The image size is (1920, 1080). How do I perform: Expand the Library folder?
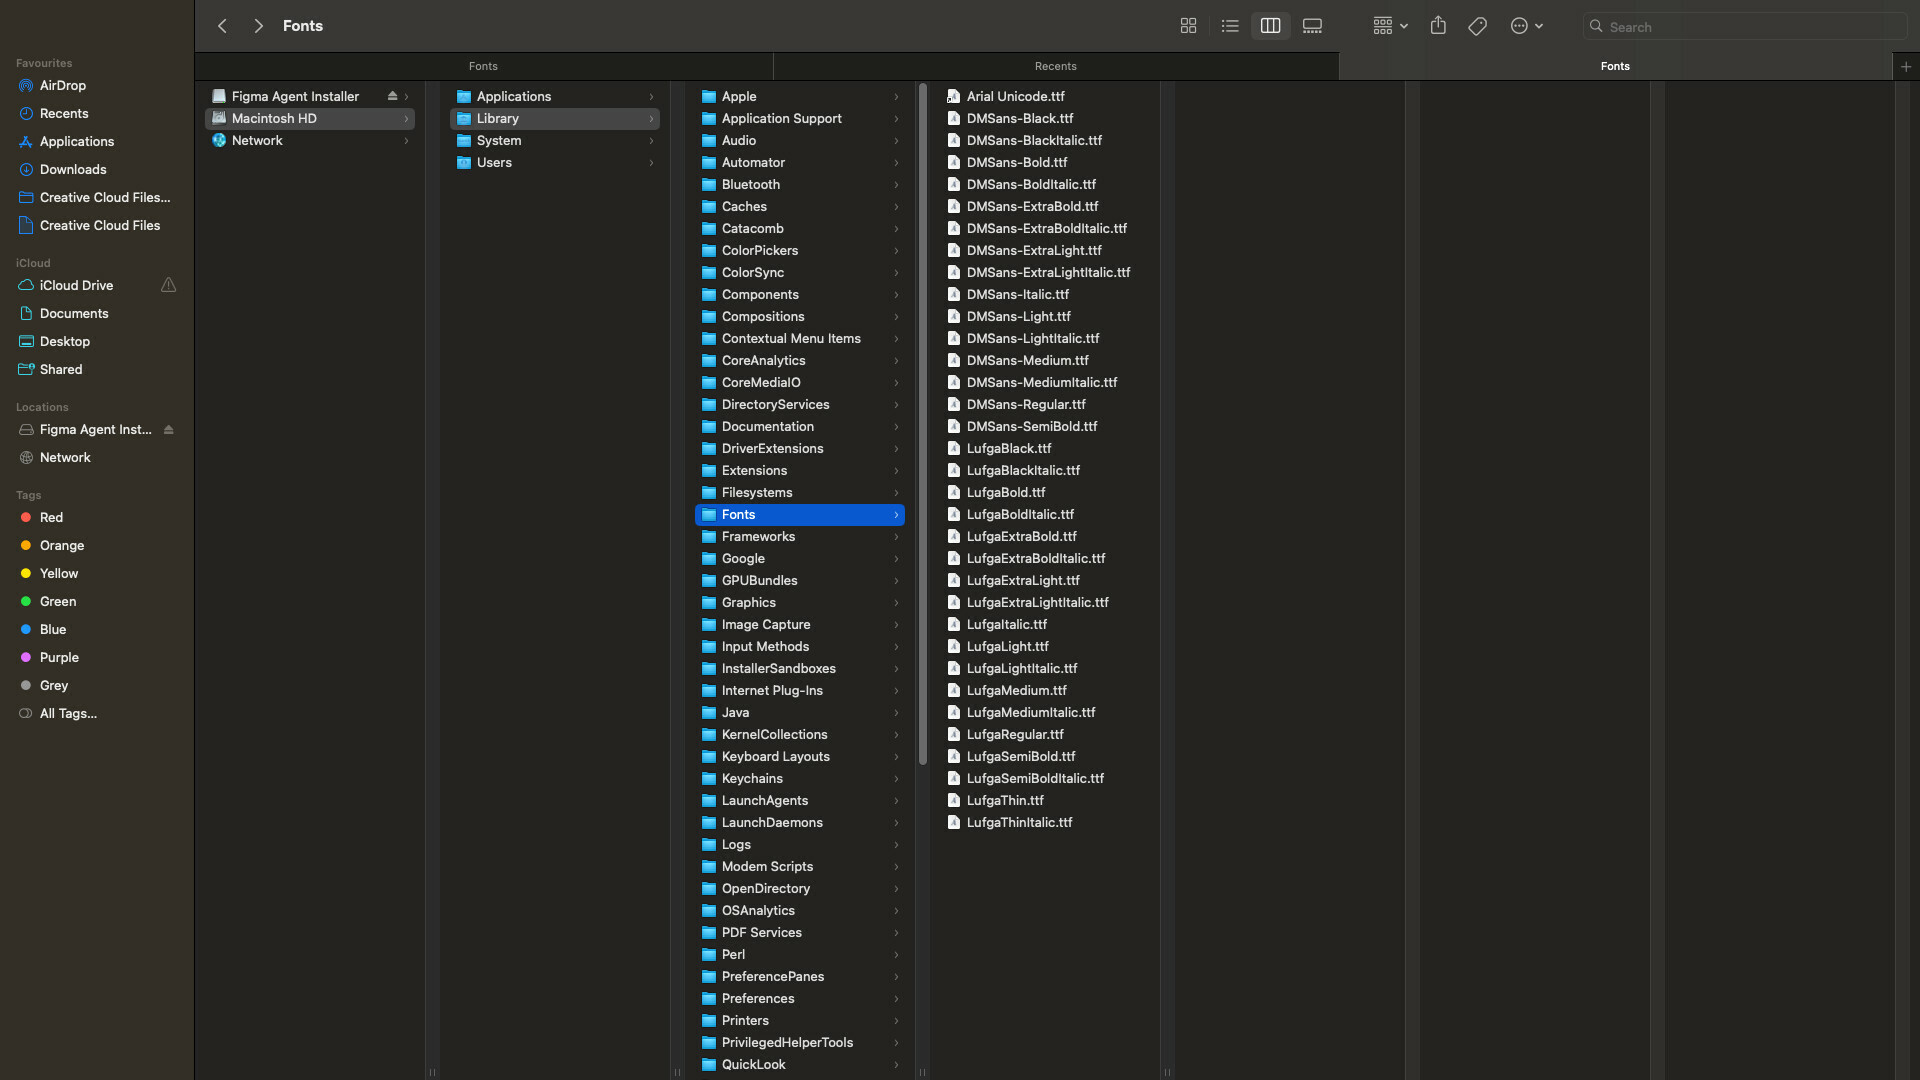(650, 117)
